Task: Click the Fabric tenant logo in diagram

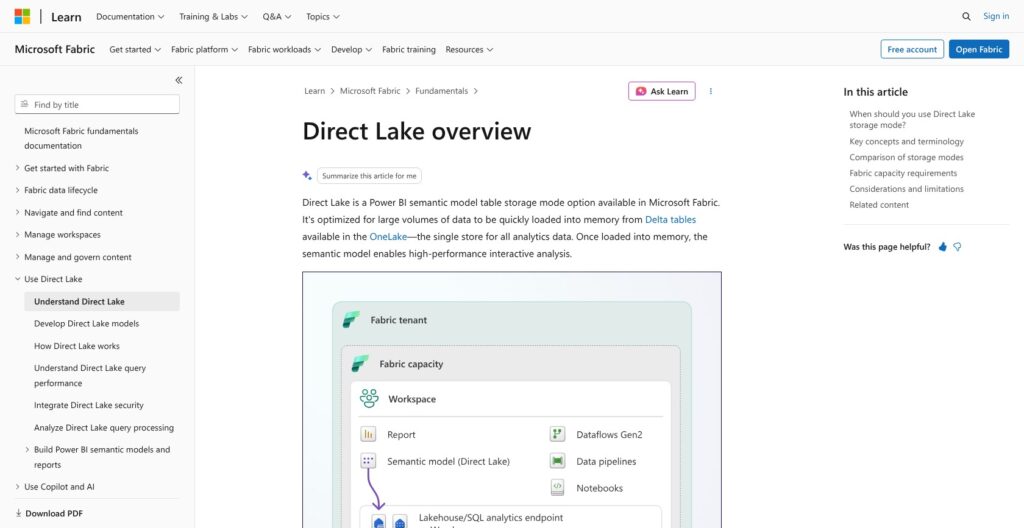Action: pyautogui.click(x=351, y=320)
